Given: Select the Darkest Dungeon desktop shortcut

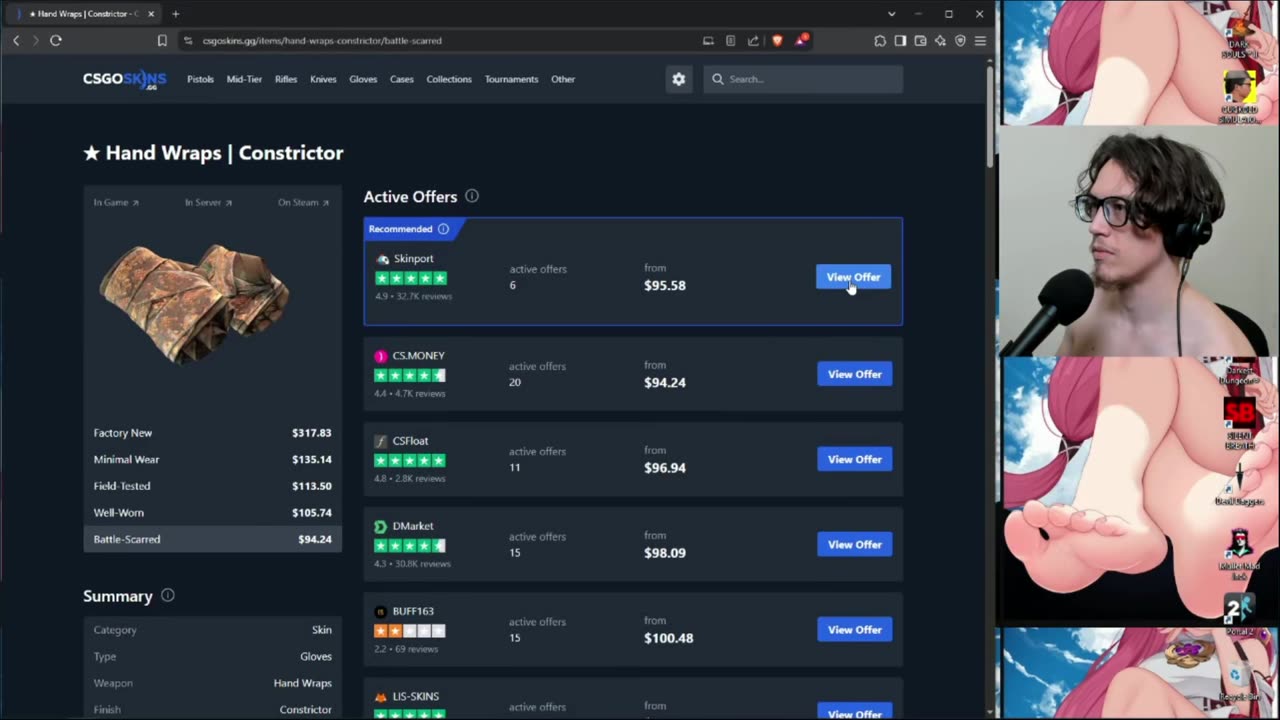Looking at the screenshot, I should [x=1240, y=370].
